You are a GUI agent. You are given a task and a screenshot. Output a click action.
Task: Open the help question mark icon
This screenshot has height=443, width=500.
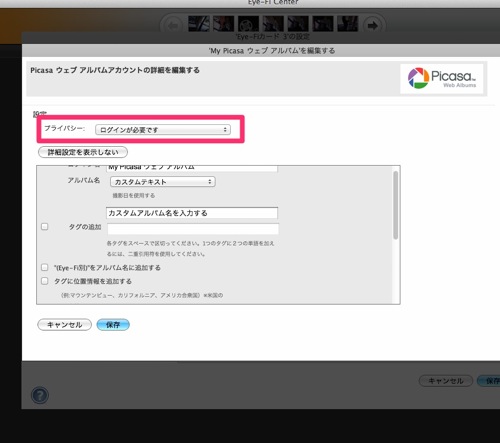40,396
